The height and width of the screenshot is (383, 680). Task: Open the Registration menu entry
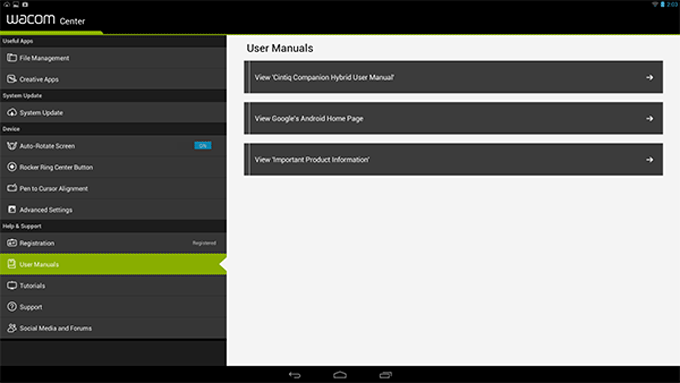pos(113,243)
